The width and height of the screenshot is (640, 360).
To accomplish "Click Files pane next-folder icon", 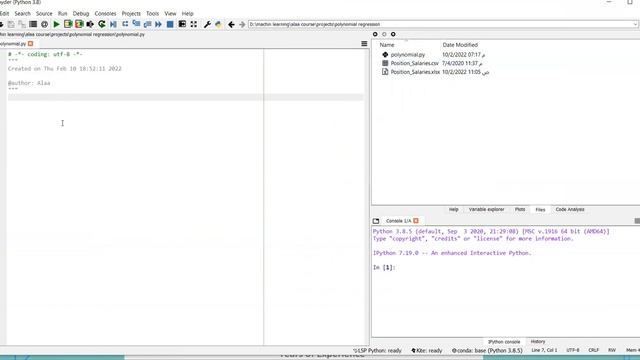I will click(384, 34).
